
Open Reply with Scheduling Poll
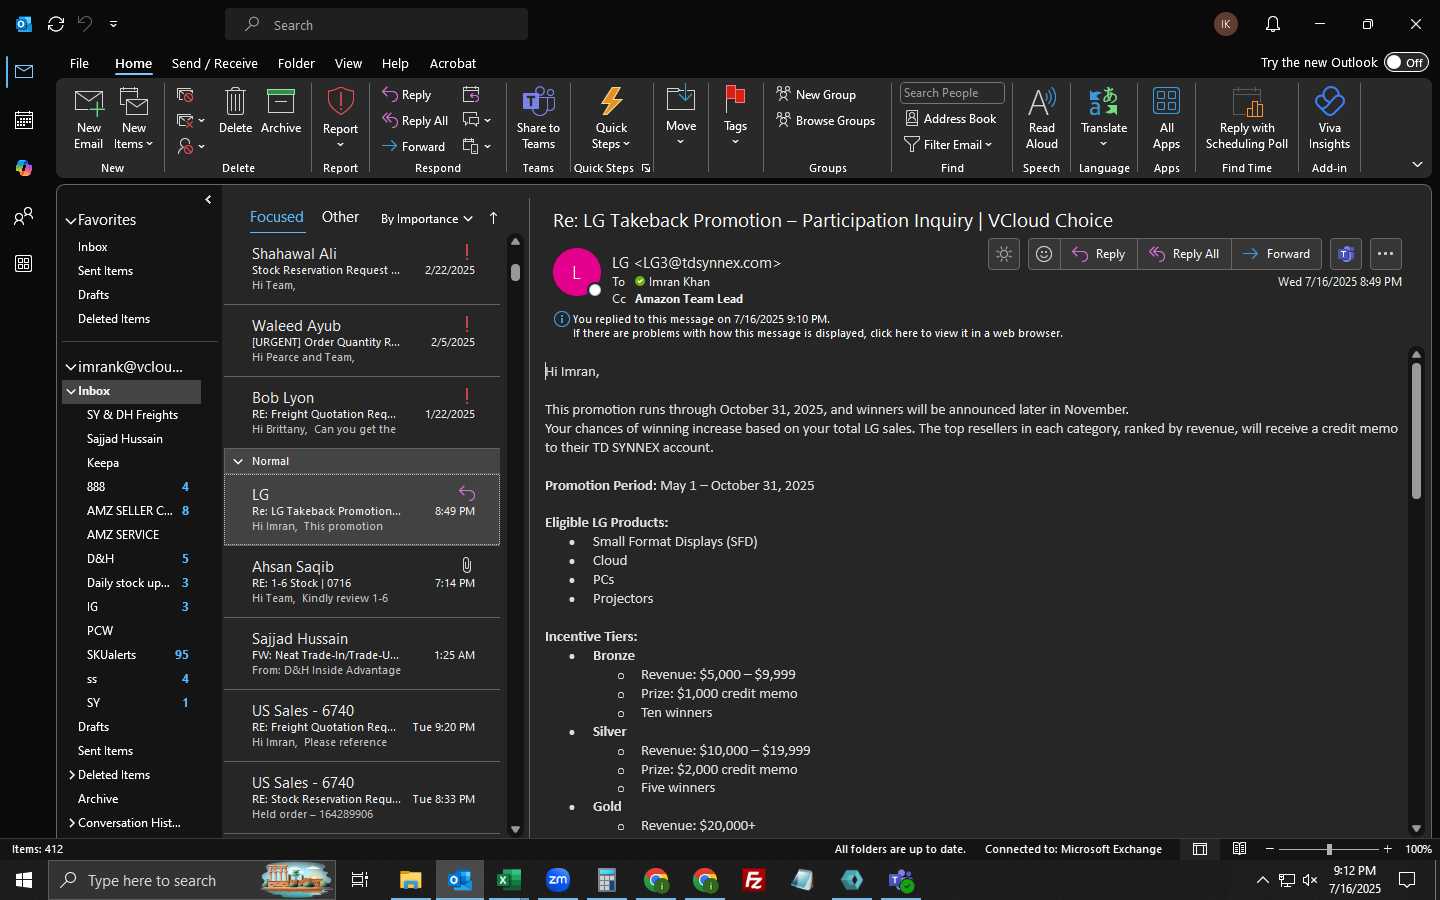coord(1247,118)
